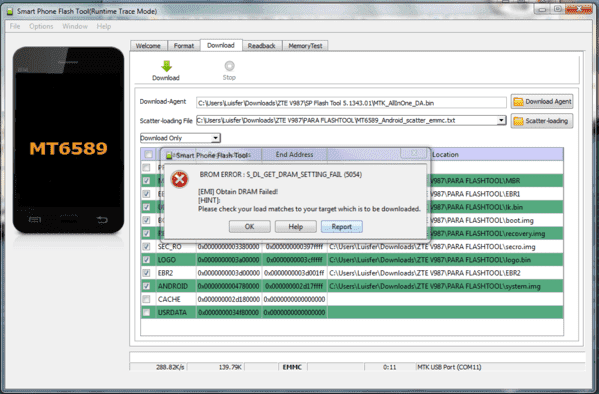Open the Download Agent file browser
The image size is (599, 394).
click(x=542, y=102)
